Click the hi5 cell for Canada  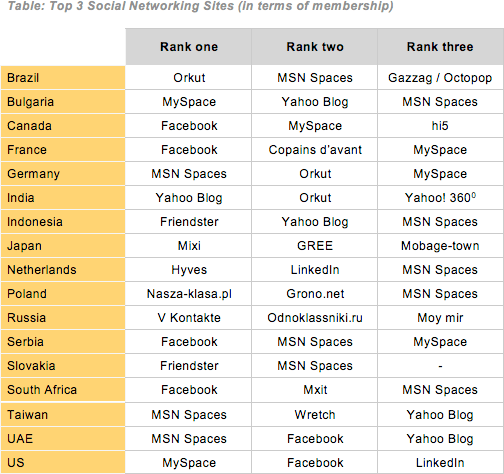tap(440, 126)
